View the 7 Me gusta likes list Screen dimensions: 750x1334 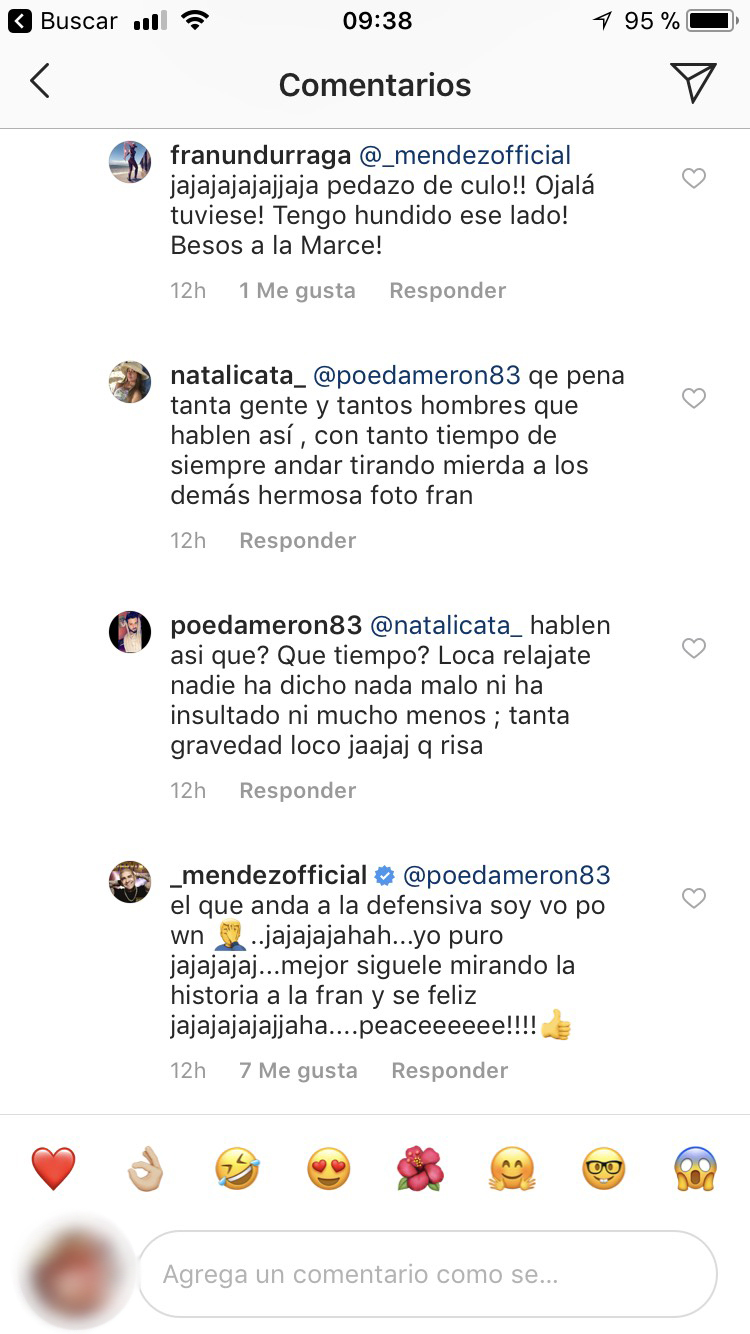(x=298, y=1071)
